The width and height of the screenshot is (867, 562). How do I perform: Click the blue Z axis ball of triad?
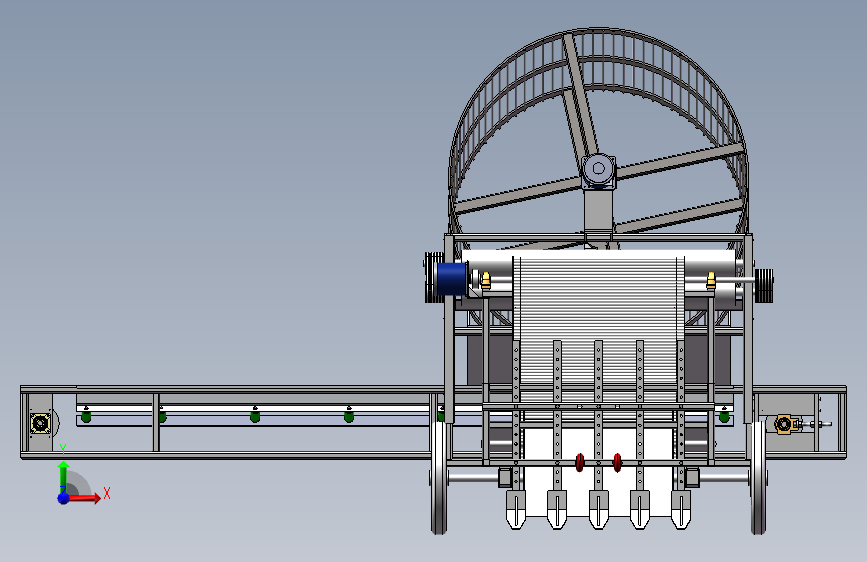[x=64, y=498]
